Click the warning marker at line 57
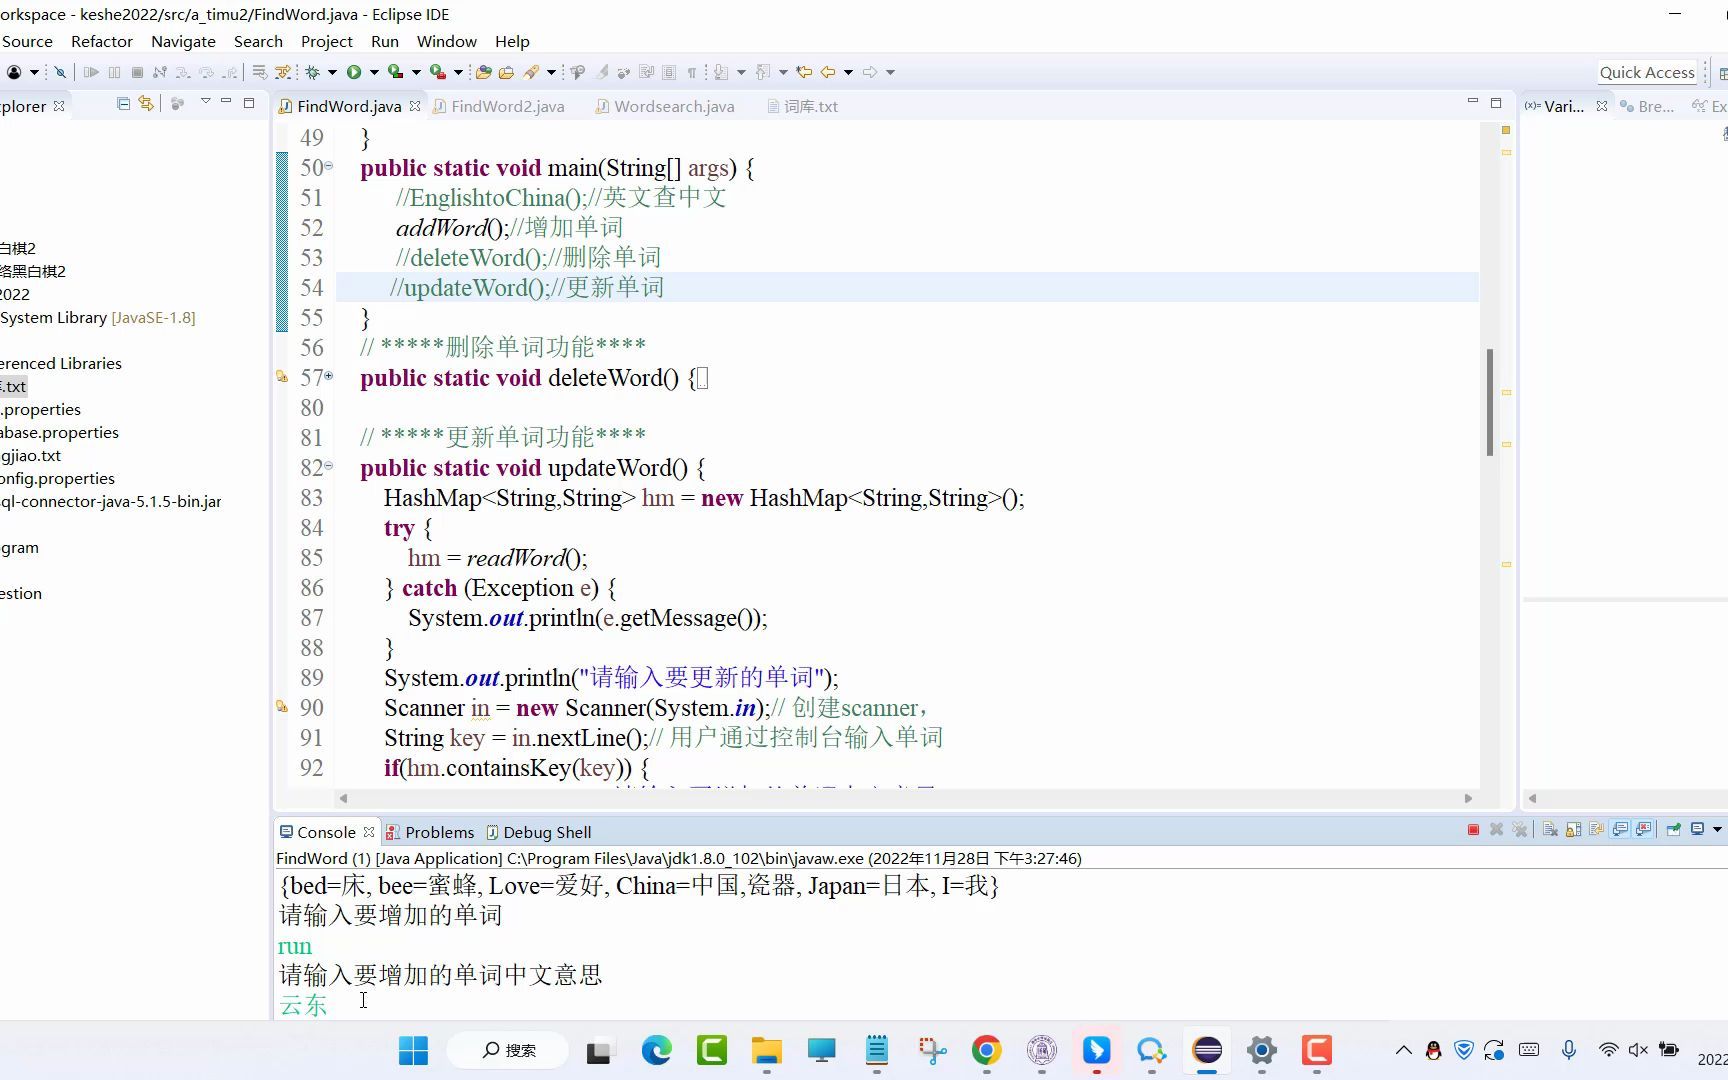This screenshot has height=1080, width=1728. point(282,377)
